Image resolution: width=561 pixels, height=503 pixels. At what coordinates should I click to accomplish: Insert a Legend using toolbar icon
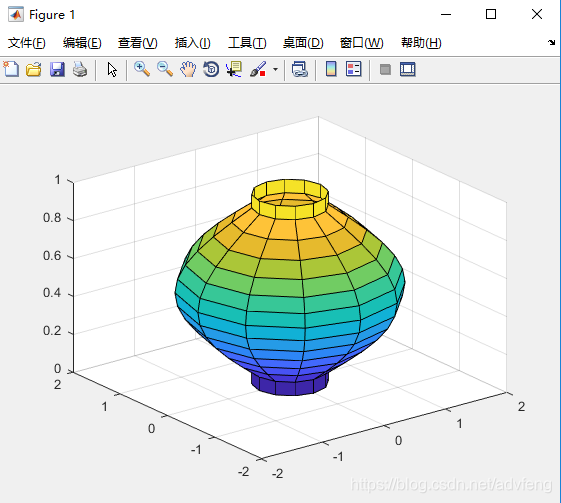coord(354,69)
